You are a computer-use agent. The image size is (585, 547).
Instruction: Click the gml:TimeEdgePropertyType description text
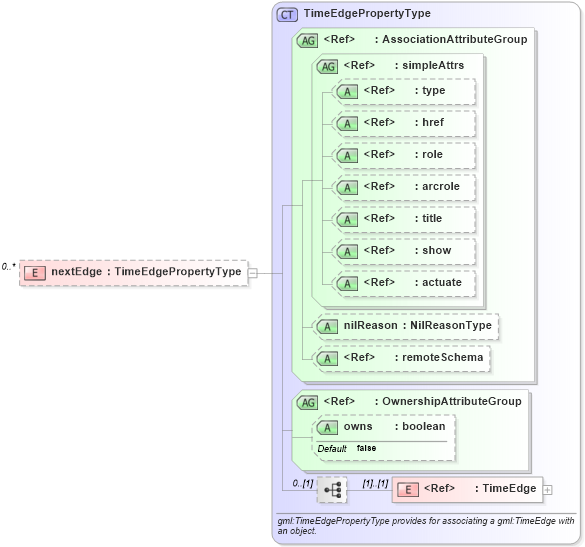pos(426,526)
